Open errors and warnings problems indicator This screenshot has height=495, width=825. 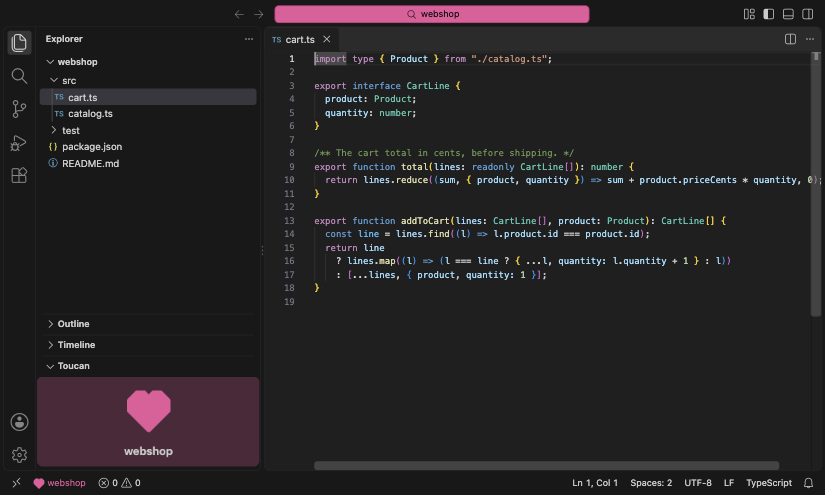(x=120, y=483)
